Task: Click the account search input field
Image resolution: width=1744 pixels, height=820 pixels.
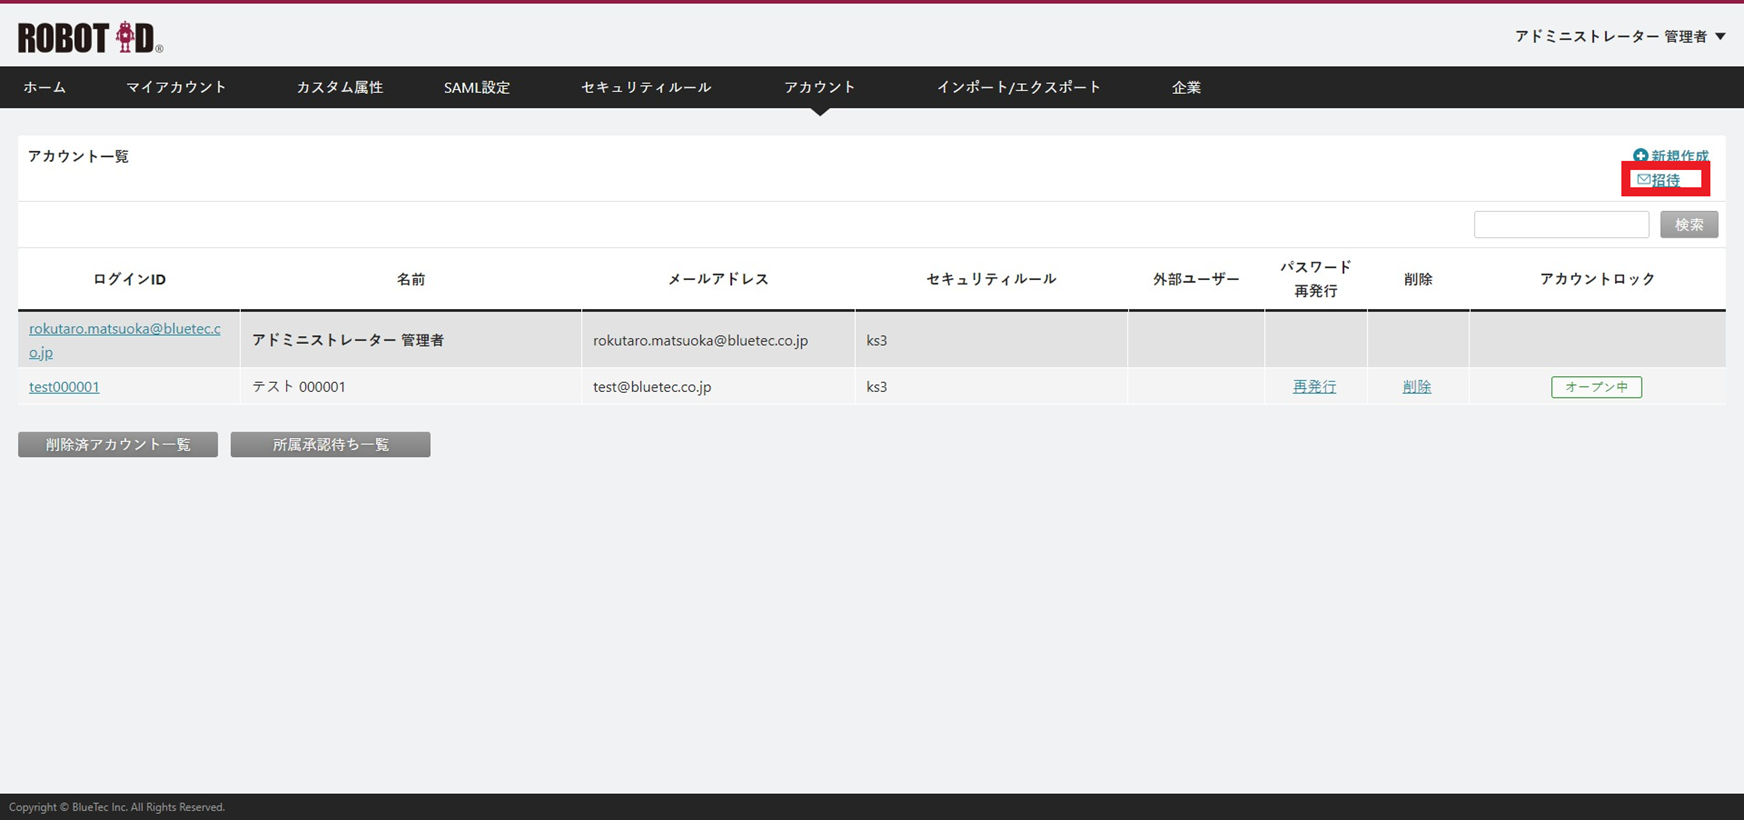Action: point(1561,225)
